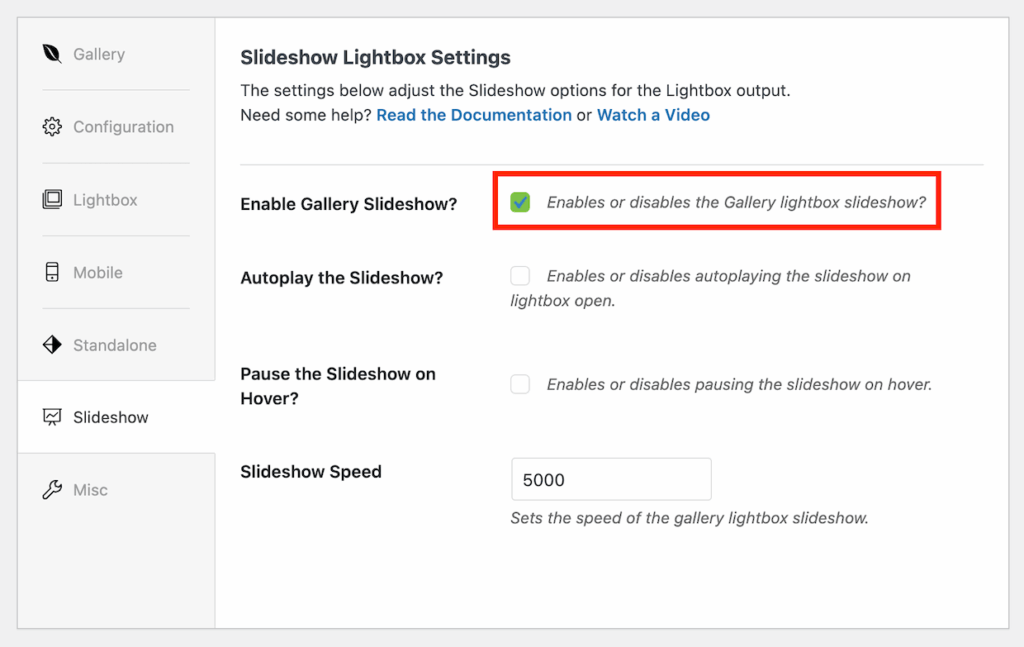The width and height of the screenshot is (1024, 647).
Task: Click the Lightbox frame icon
Action: click(52, 200)
